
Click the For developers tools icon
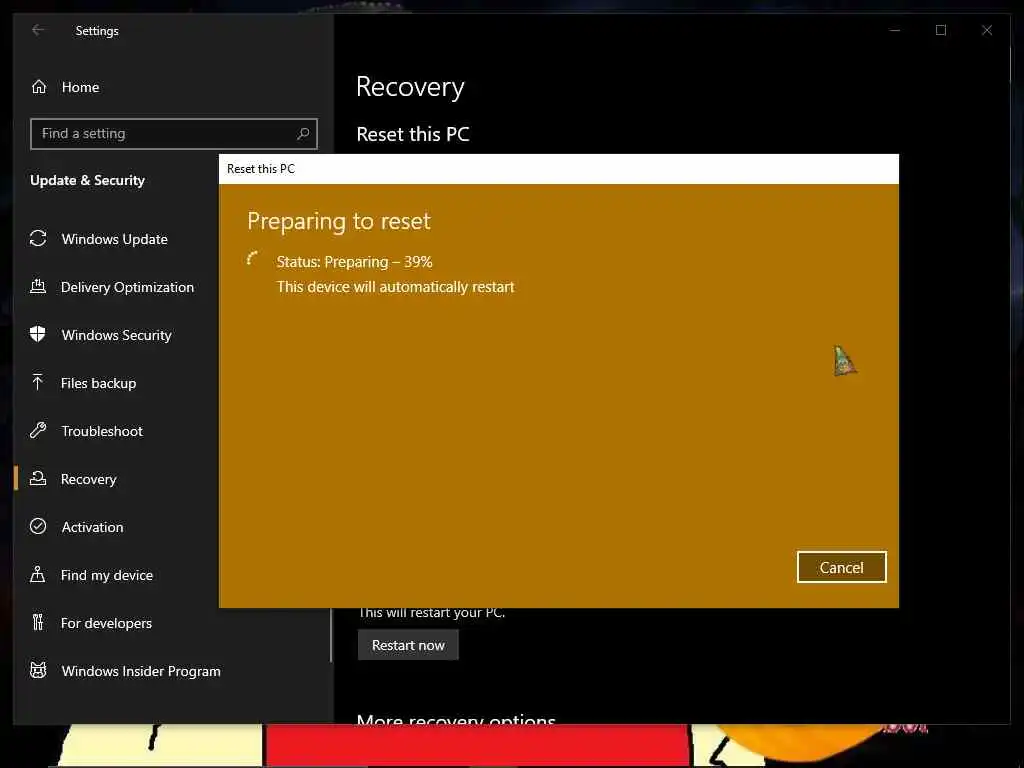point(38,622)
